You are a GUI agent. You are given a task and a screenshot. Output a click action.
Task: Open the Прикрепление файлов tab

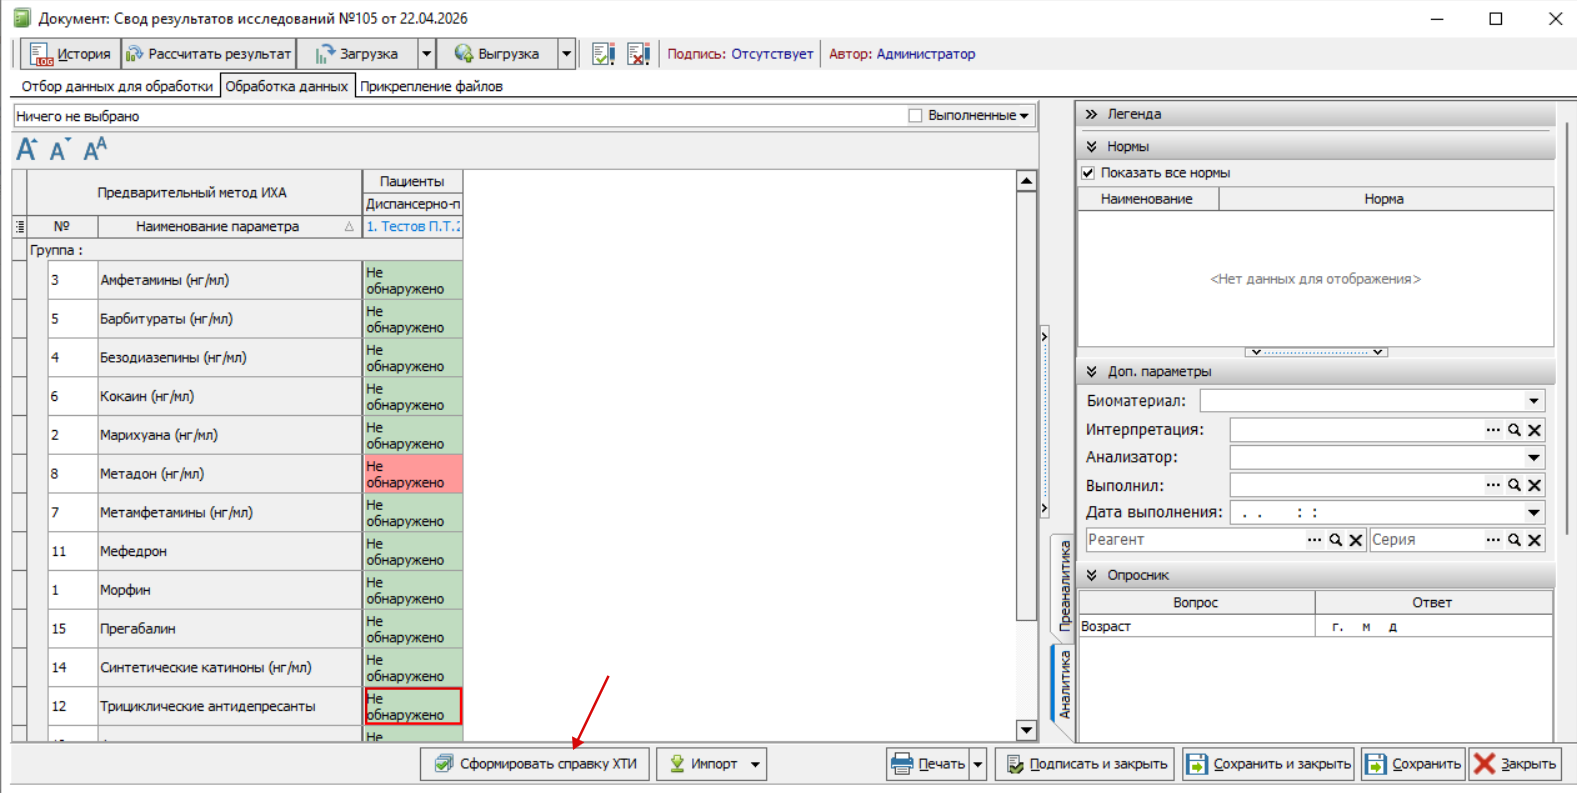tap(431, 86)
